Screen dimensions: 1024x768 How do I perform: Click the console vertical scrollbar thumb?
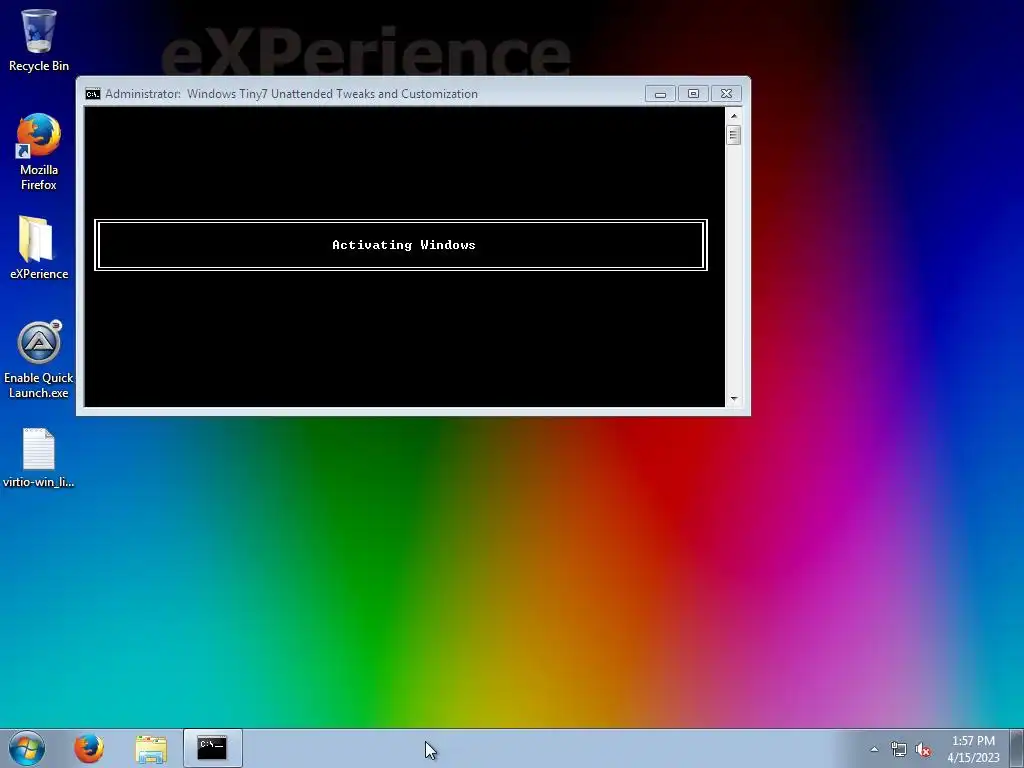(733, 135)
